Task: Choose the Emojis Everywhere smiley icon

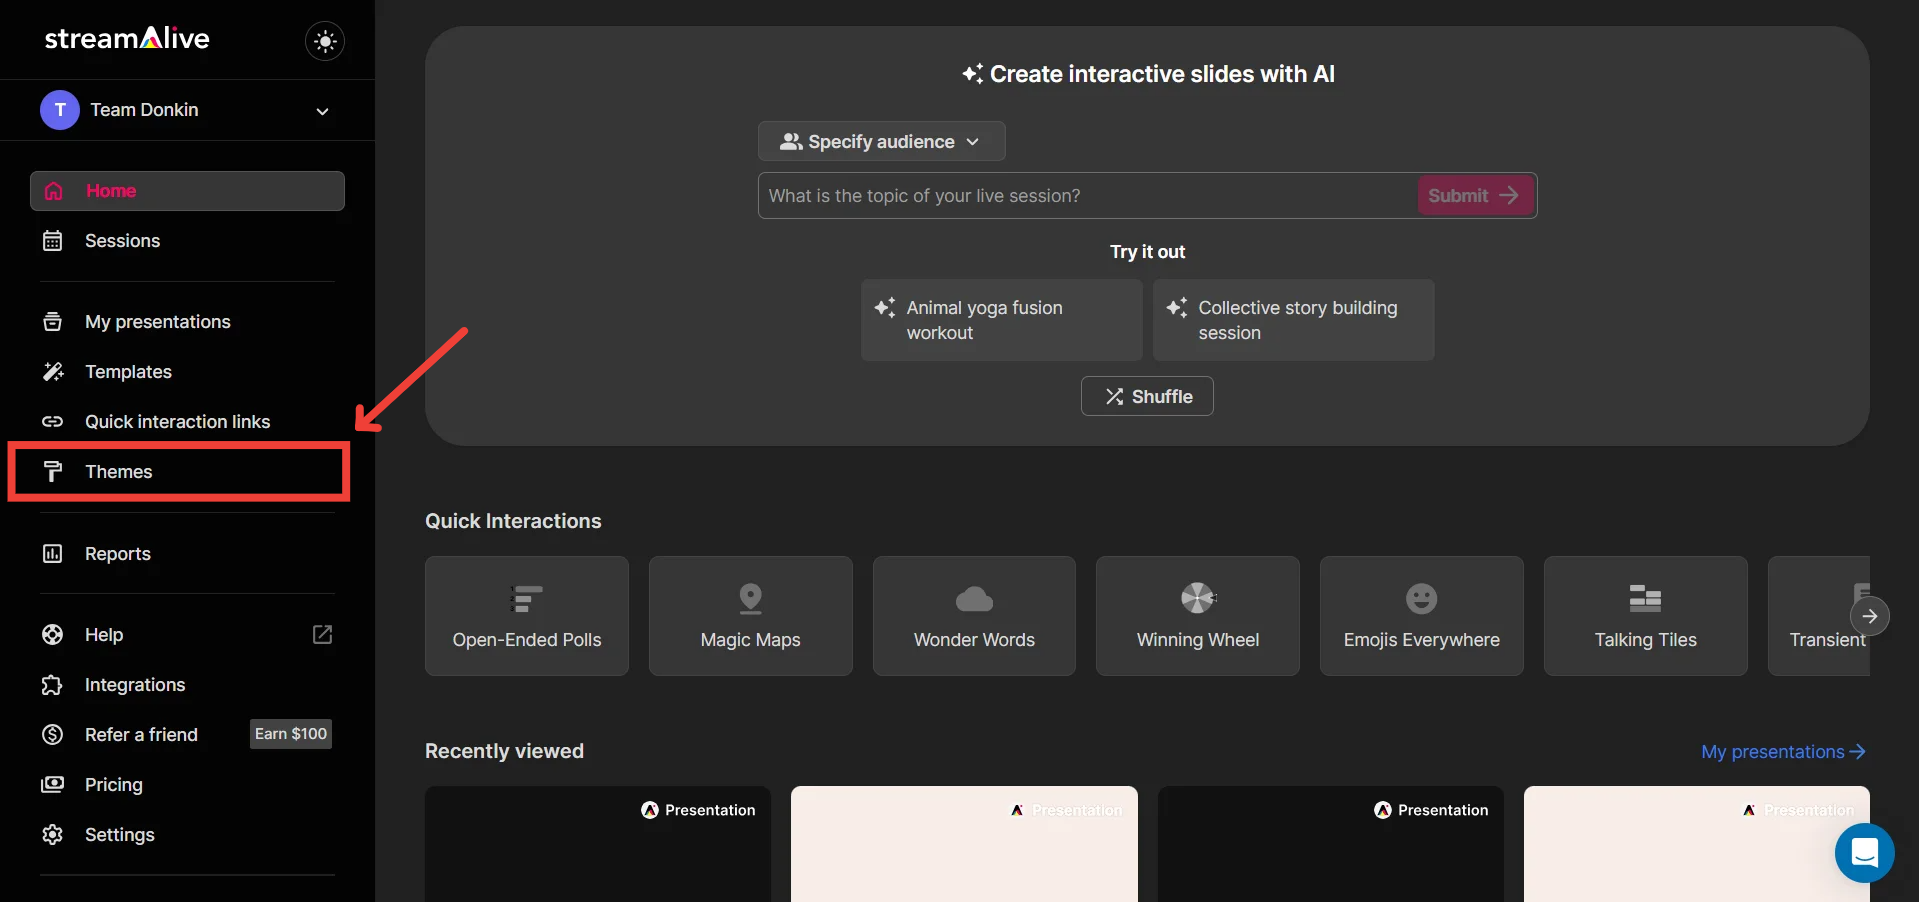Action: click(x=1421, y=598)
